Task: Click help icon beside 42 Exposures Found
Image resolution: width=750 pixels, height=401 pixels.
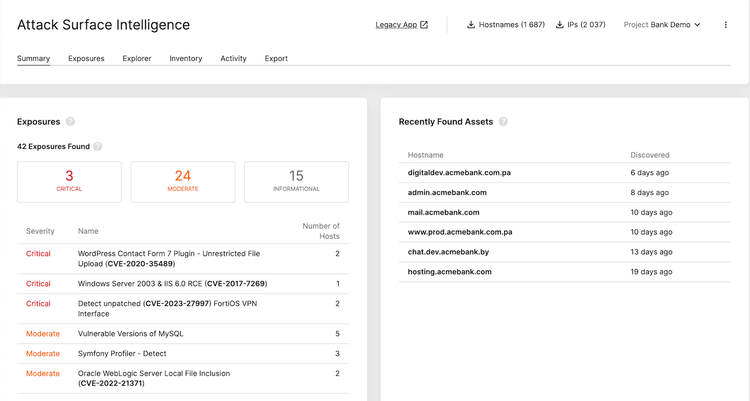Action: (97, 147)
